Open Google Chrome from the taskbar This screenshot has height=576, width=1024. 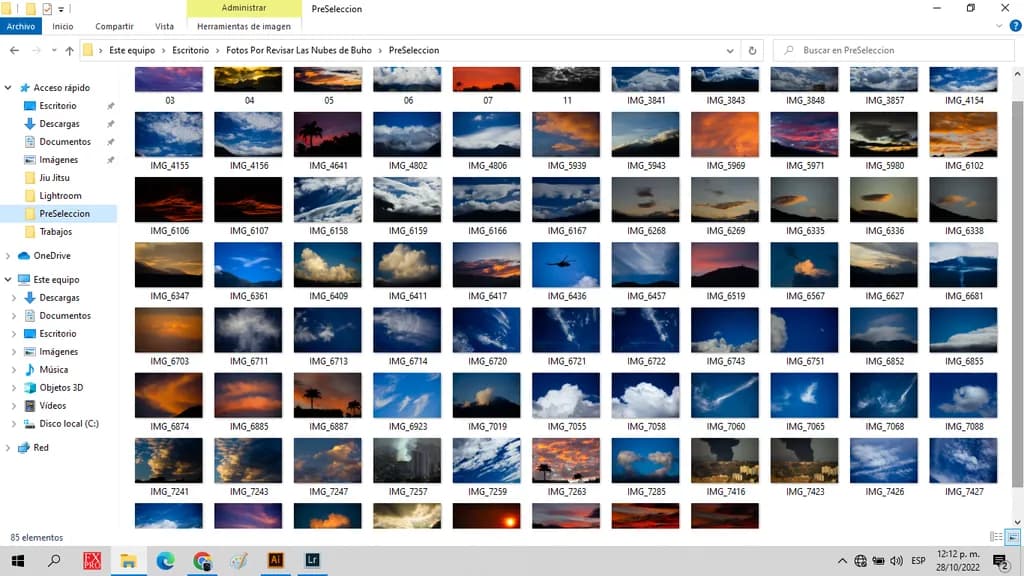(x=202, y=560)
